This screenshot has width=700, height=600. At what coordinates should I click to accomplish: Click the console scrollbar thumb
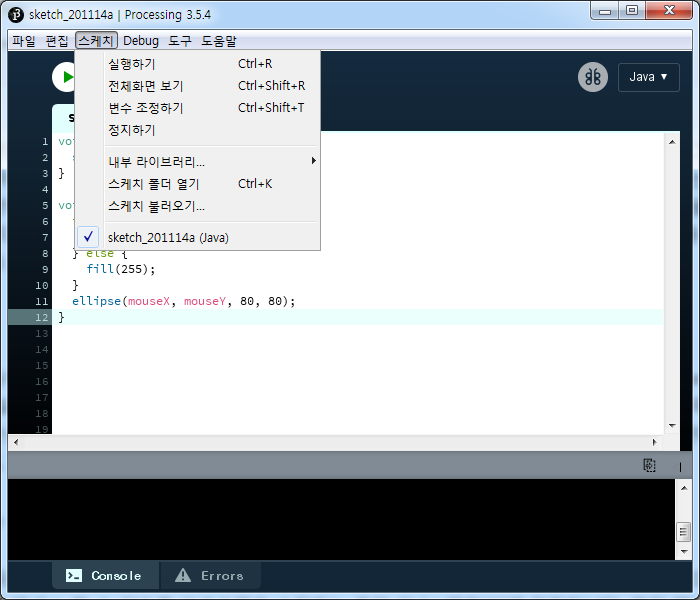684,532
